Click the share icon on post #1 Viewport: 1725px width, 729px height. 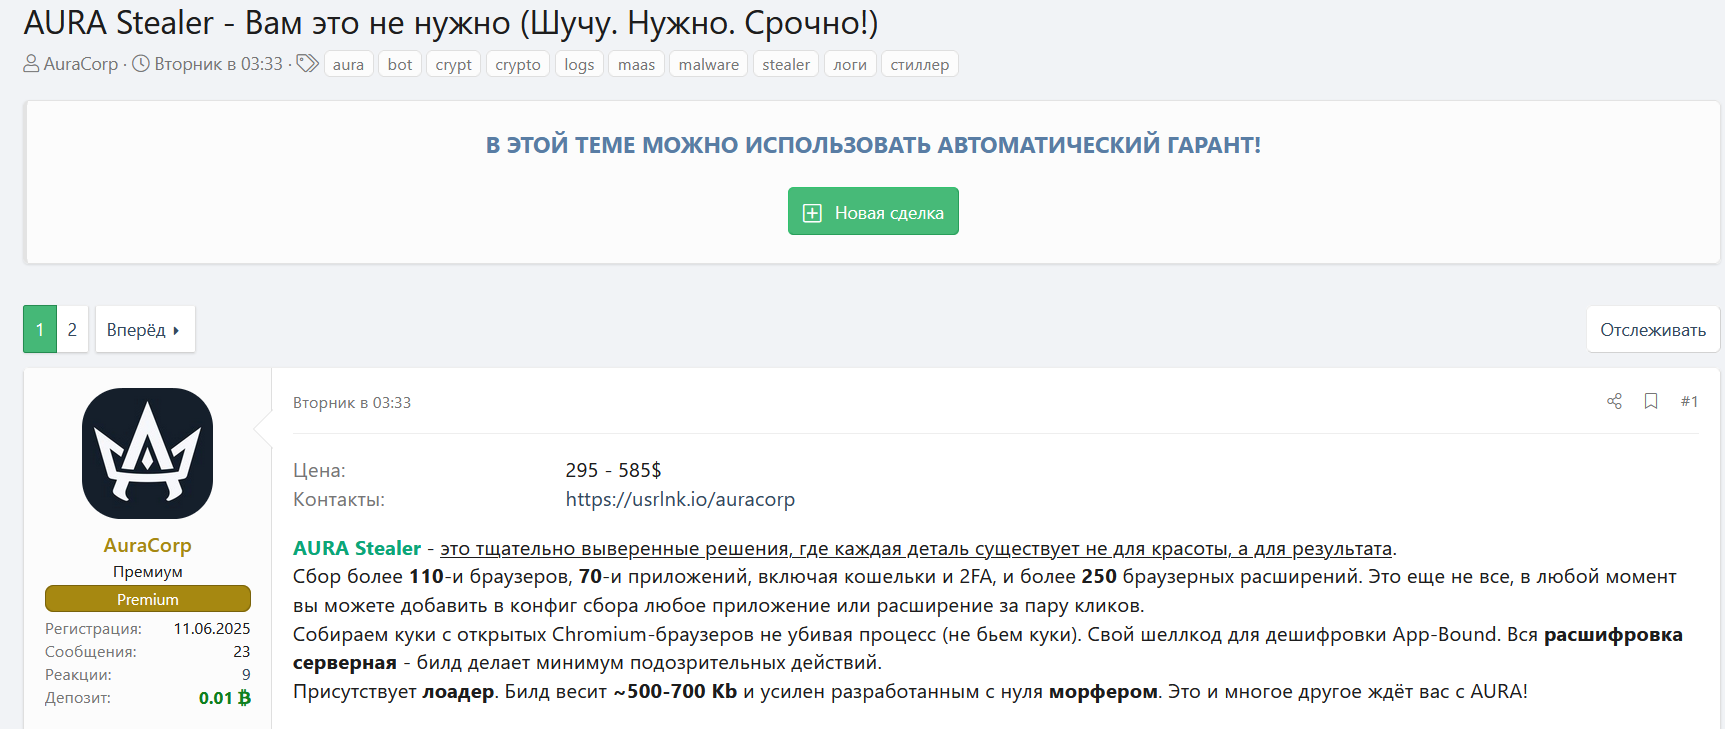[1614, 401]
